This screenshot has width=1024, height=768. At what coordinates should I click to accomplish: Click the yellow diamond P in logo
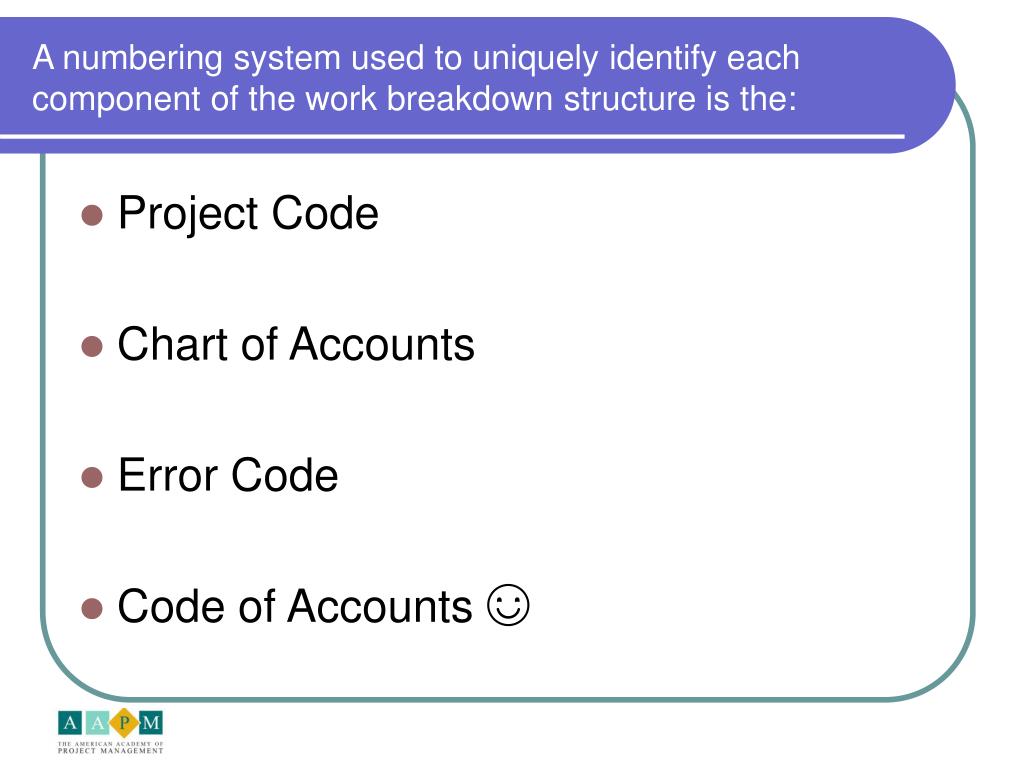click(124, 723)
